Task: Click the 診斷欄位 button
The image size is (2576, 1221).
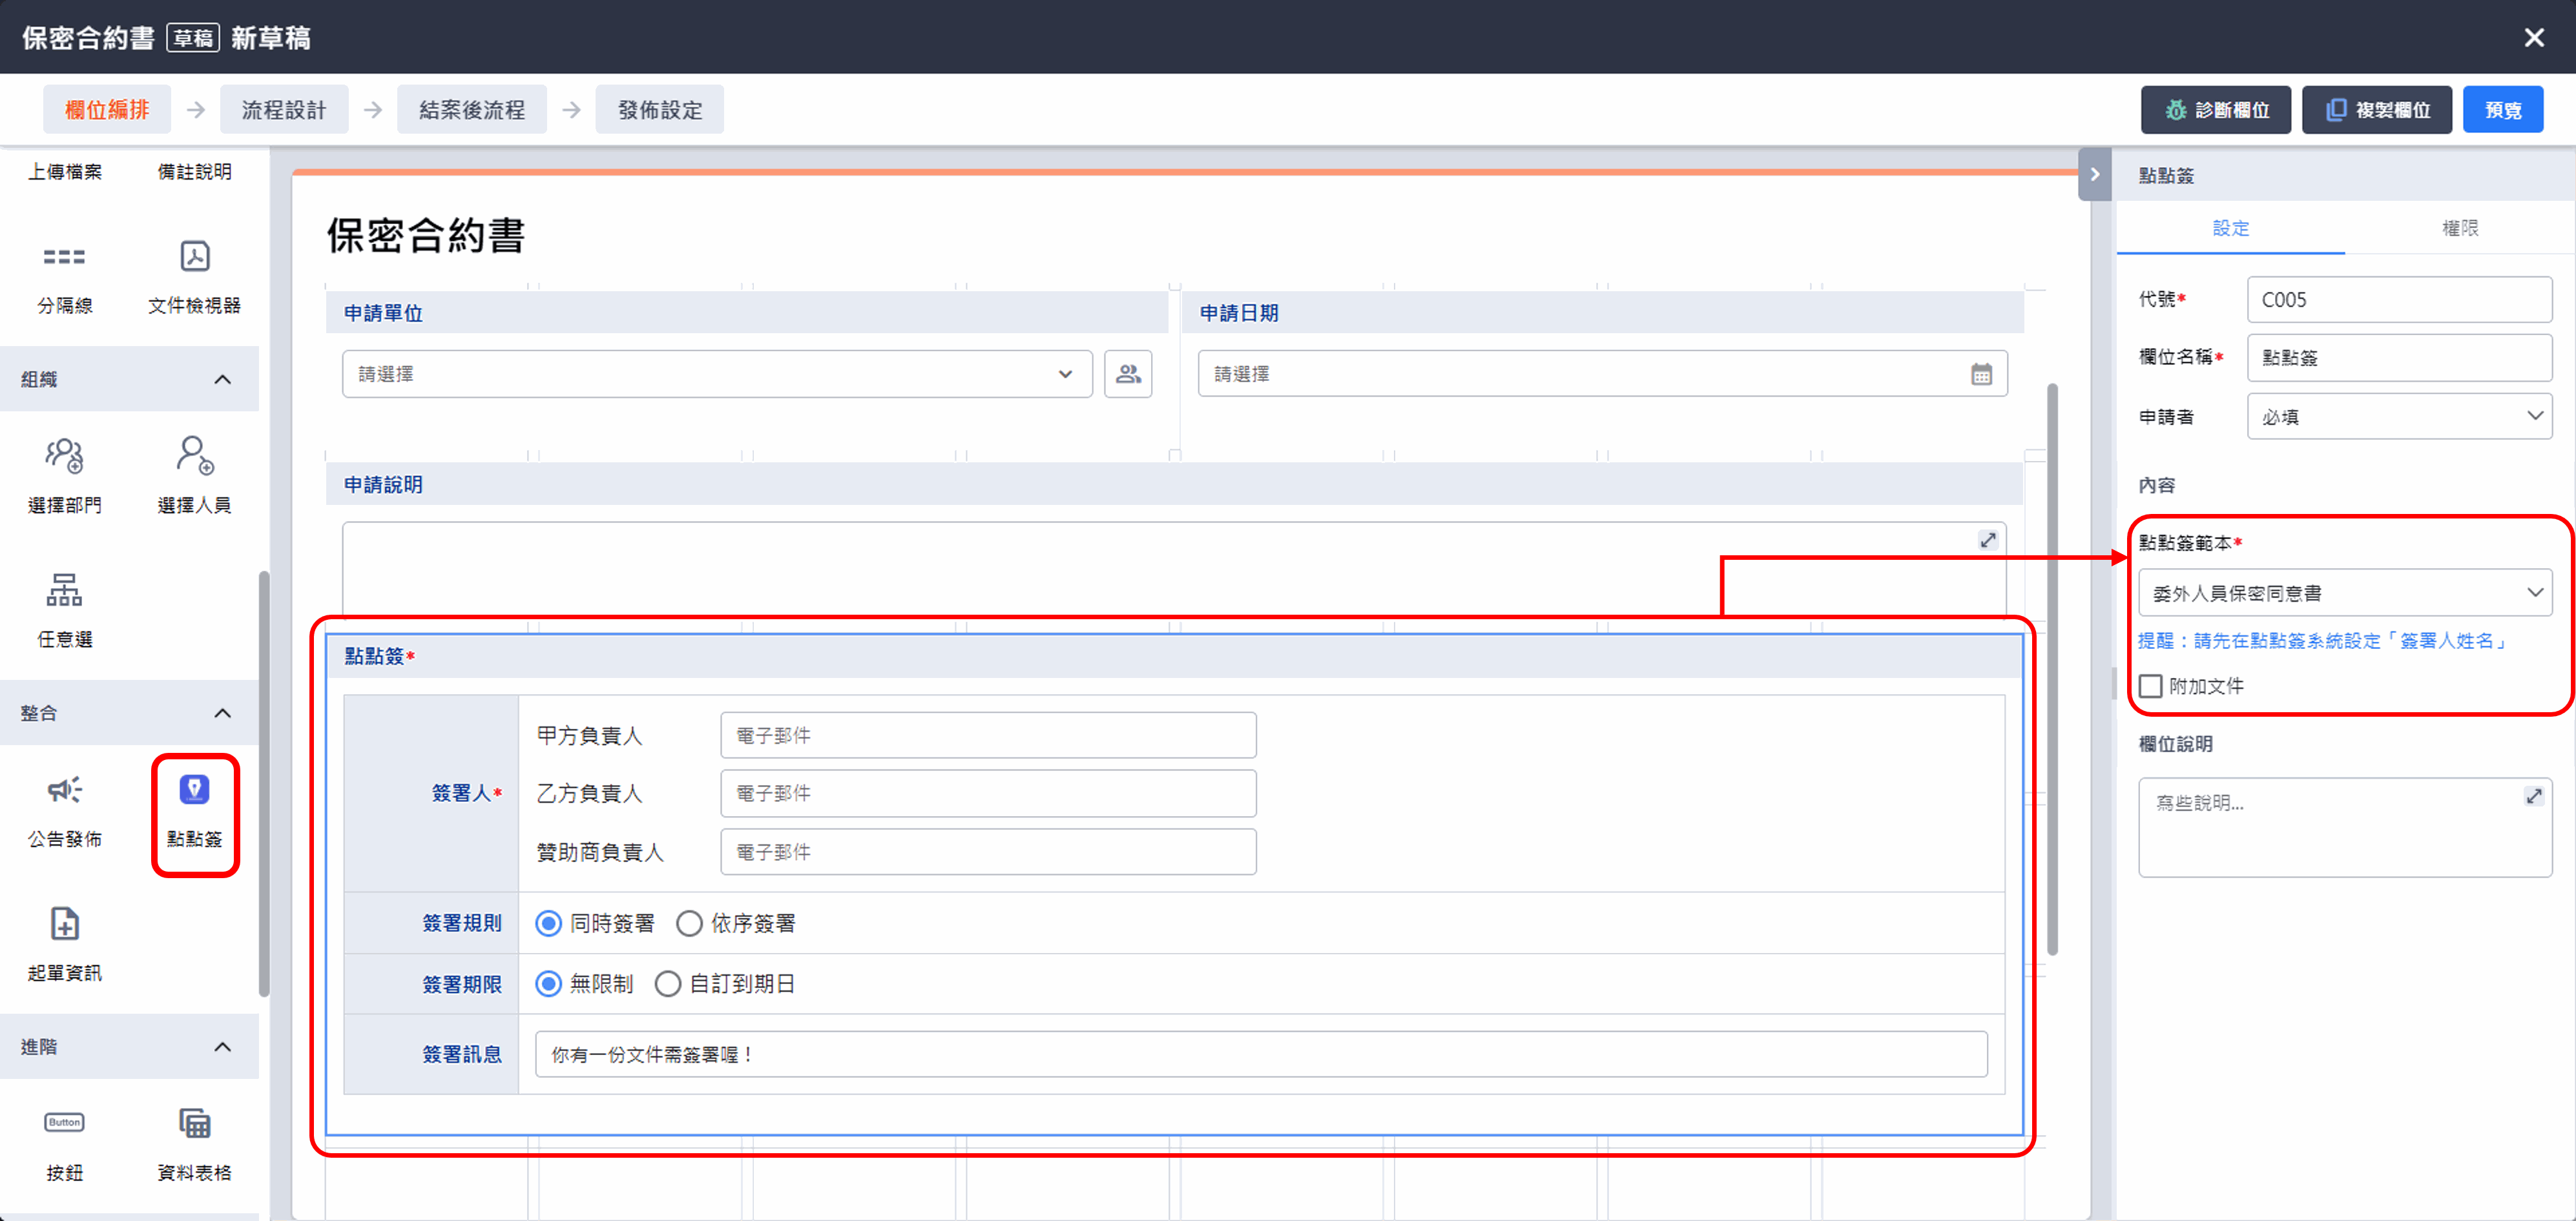Action: point(2215,110)
